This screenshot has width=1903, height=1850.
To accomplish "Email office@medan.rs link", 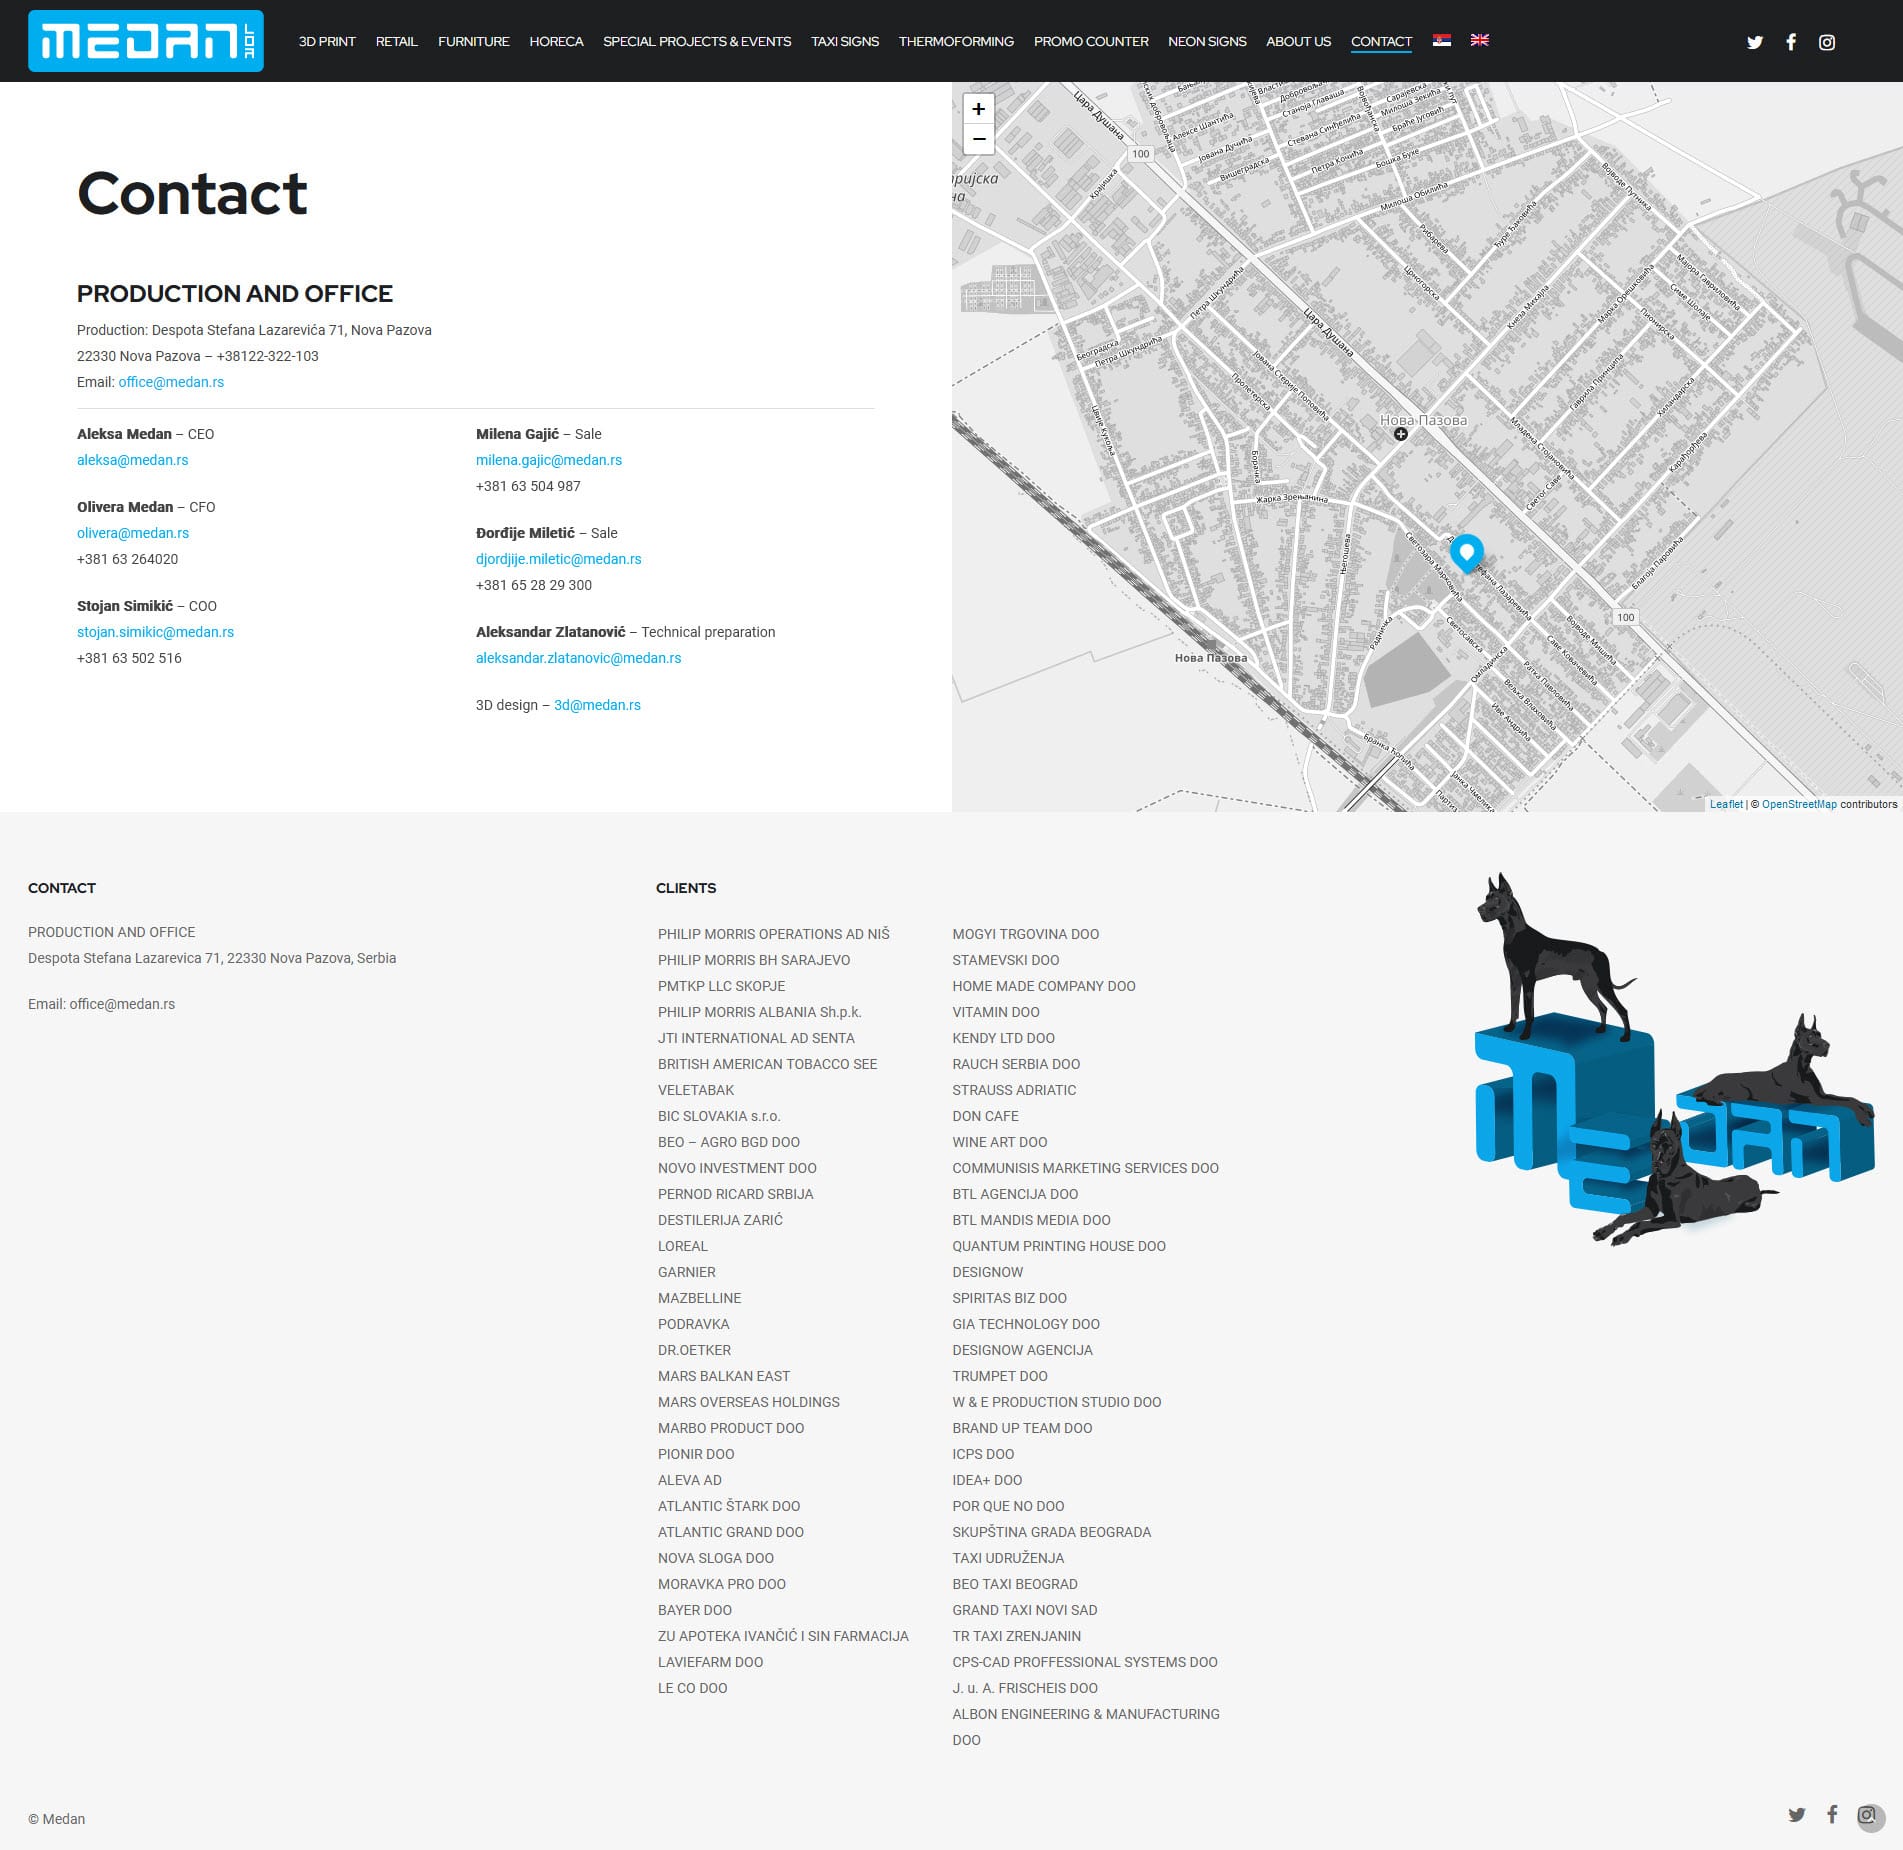I will point(171,382).
